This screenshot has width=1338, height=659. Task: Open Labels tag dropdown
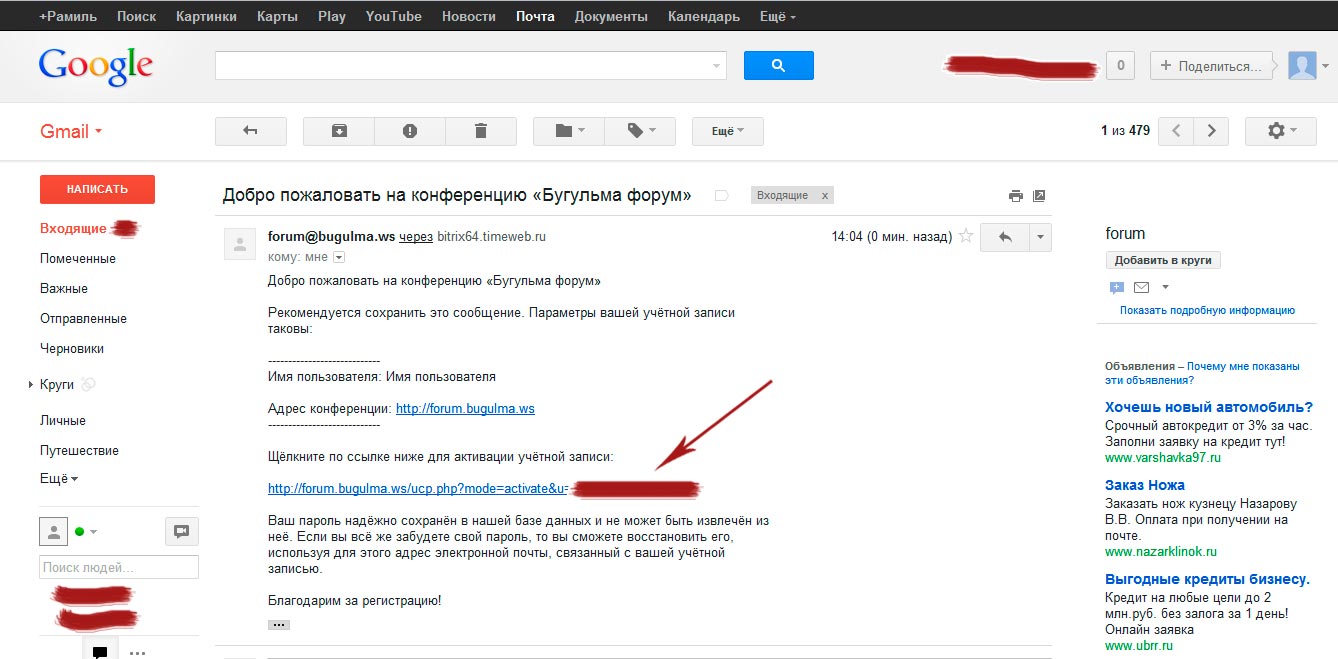(x=640, y=131)
